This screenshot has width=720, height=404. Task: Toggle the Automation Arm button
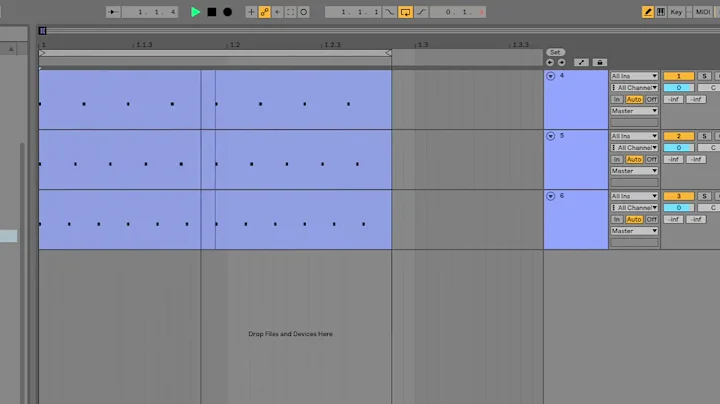tap(264, 12)
